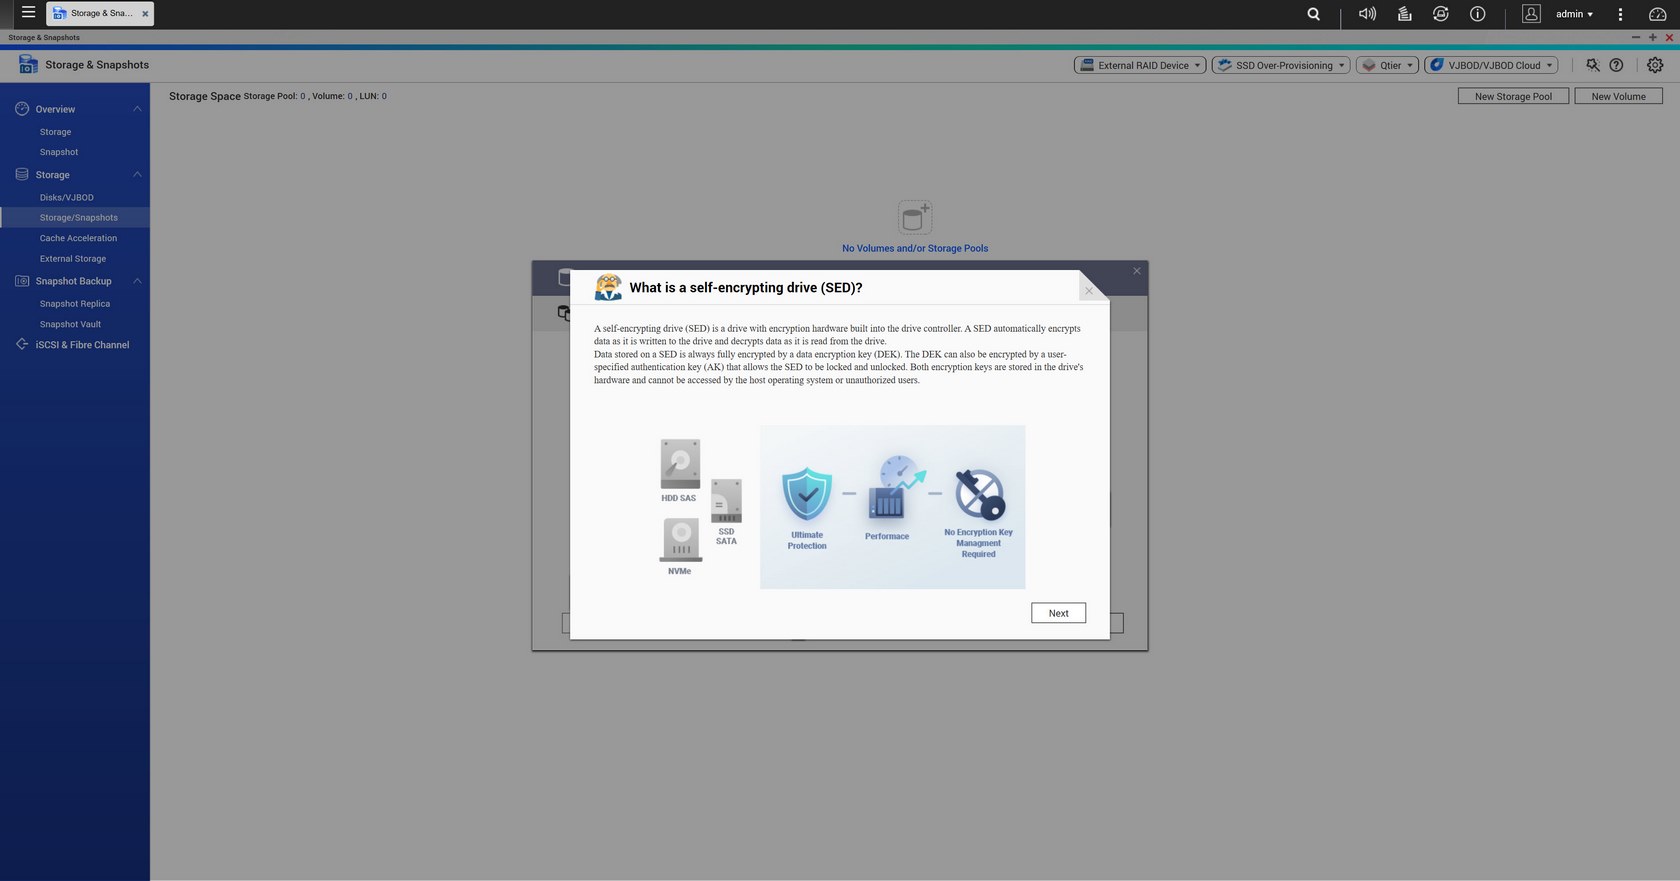Open Cache Acceleration in sidebar
Screen dimensions: 1680x881
[78, 238]
